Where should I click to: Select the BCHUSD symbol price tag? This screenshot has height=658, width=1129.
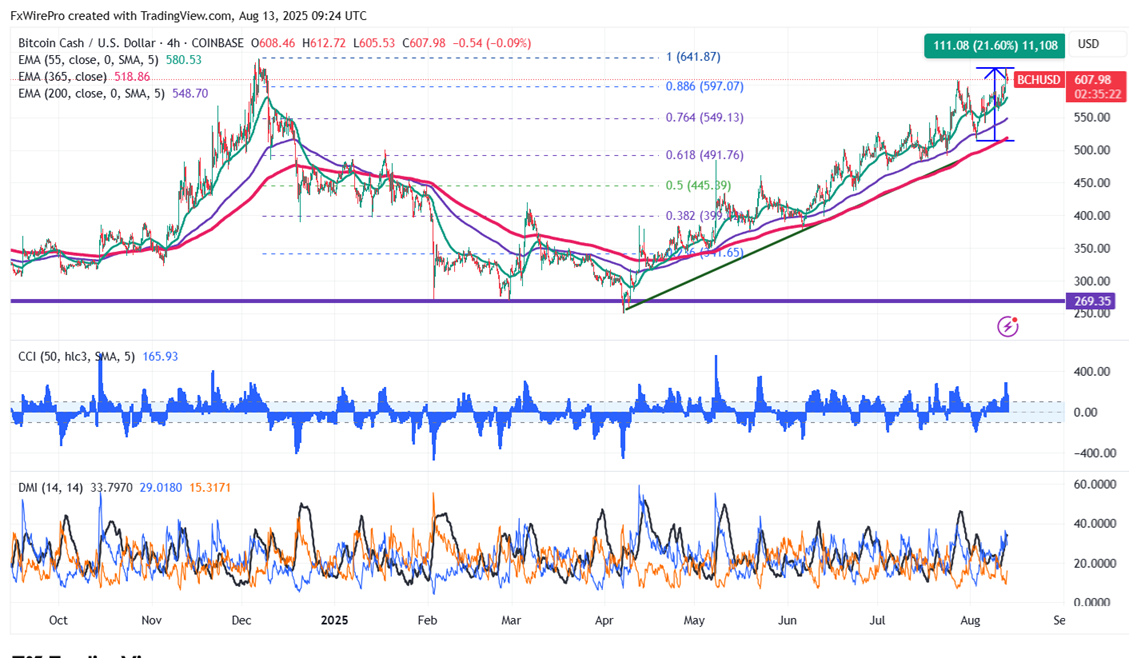pyautogui.click(x=1038, y=80)
